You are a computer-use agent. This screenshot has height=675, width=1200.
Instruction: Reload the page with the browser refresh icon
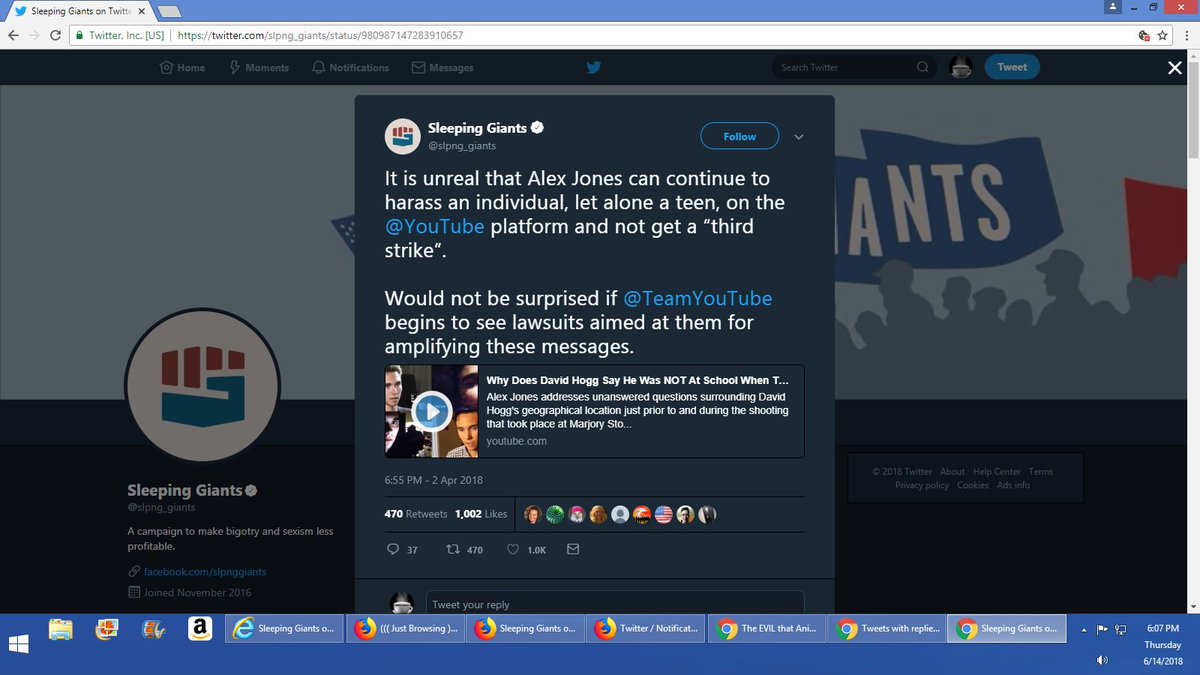coord(58,35)
